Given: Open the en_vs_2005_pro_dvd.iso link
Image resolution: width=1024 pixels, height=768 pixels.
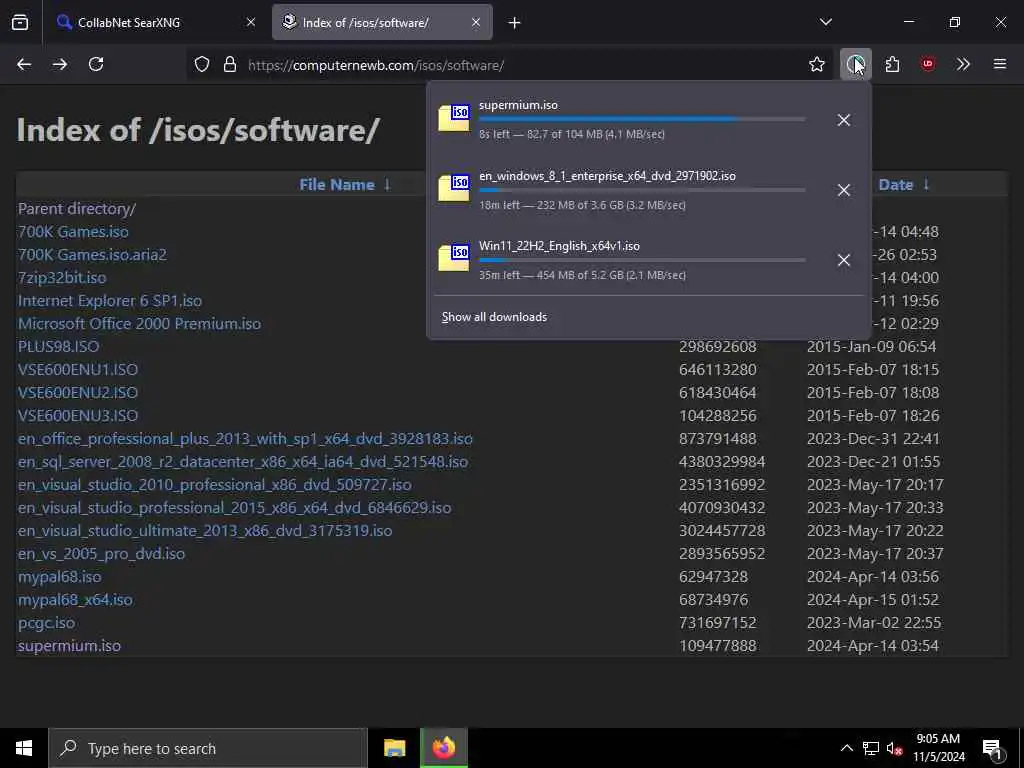Looking at the screenshot, I should pos(101,554).
